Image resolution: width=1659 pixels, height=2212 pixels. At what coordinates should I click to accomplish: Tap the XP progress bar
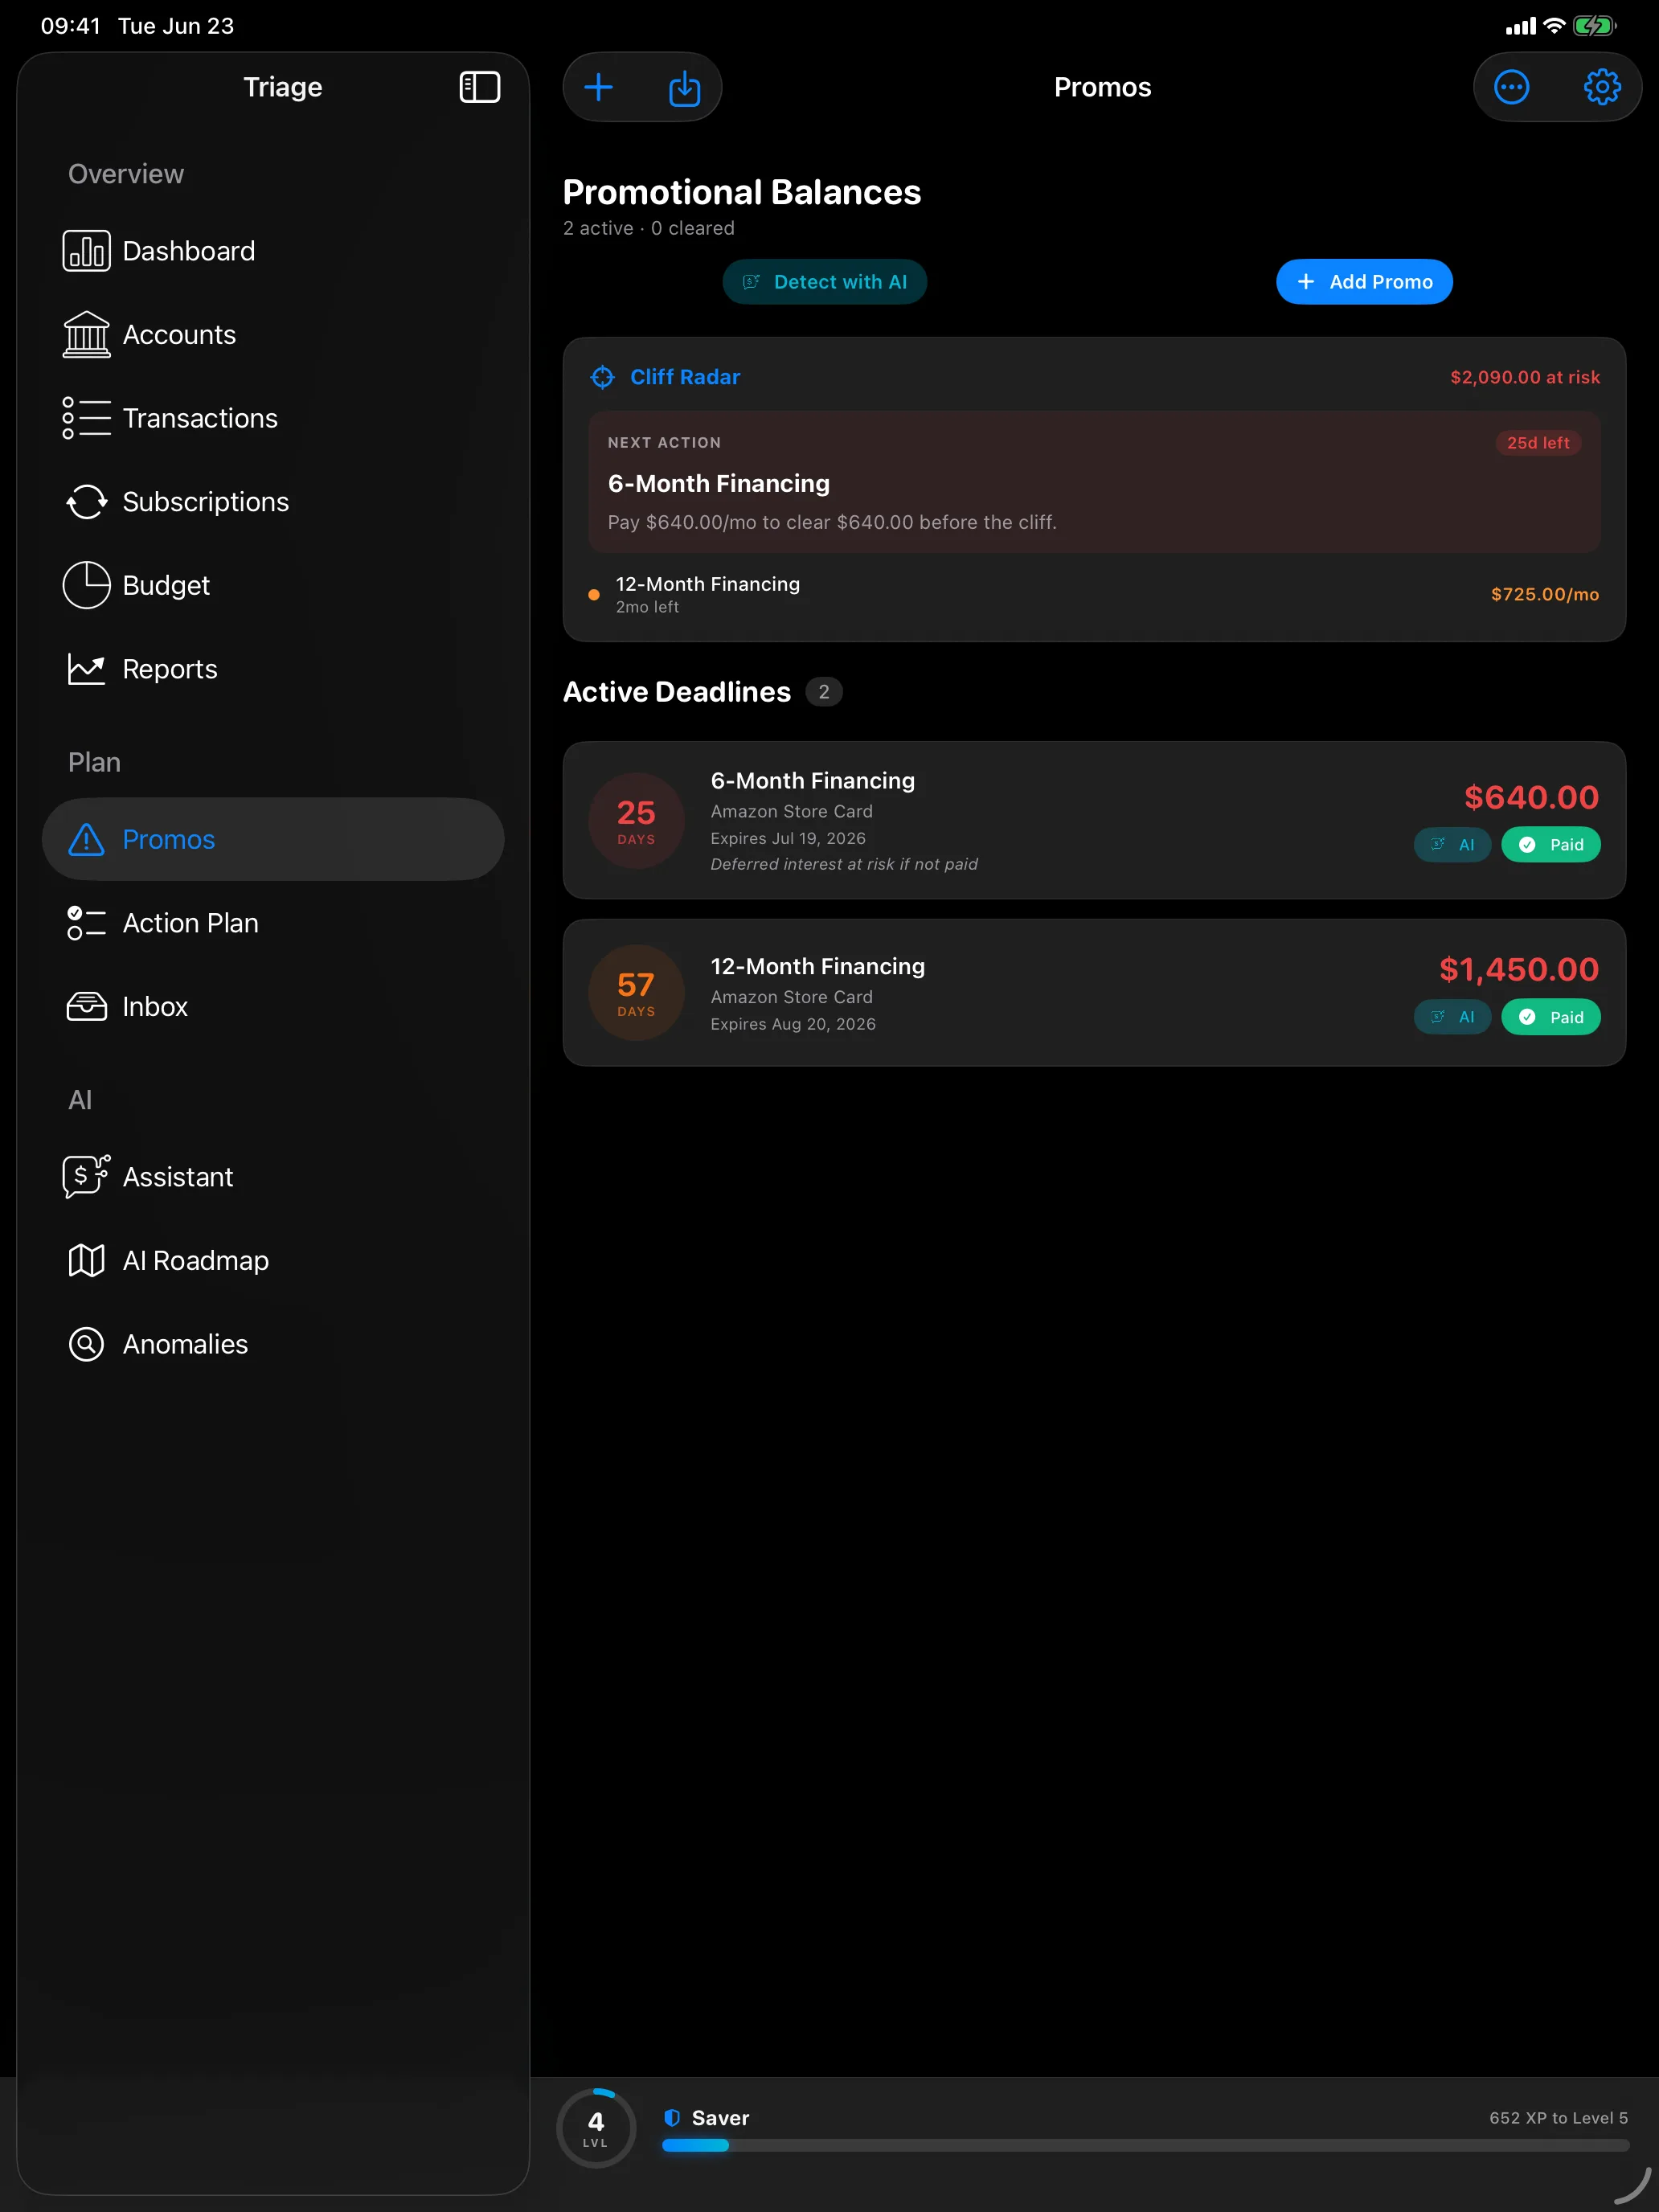(x=1145, y=2145)
